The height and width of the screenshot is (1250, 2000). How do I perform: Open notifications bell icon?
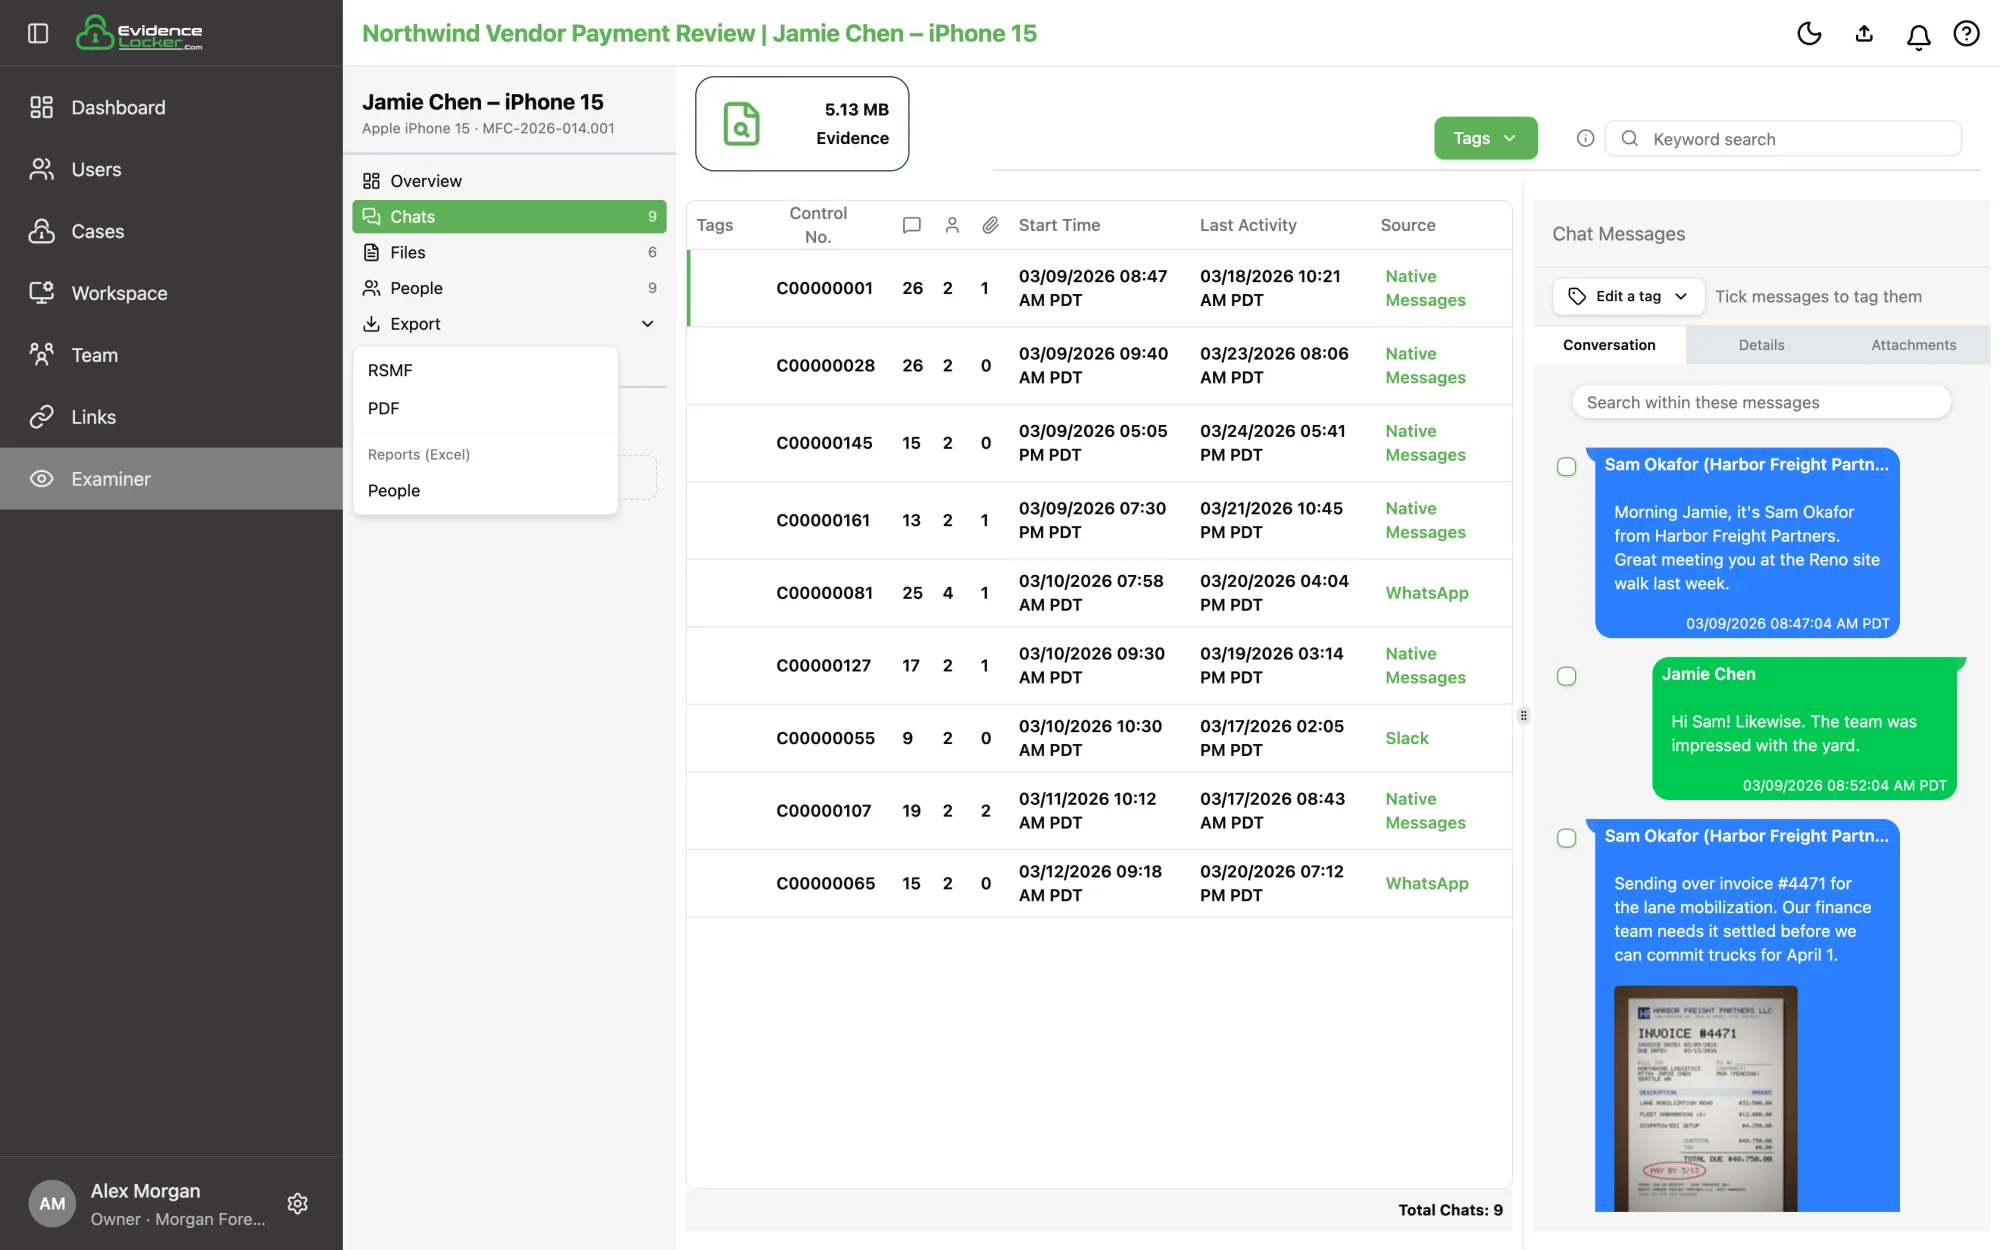(x=1918, y=36)
